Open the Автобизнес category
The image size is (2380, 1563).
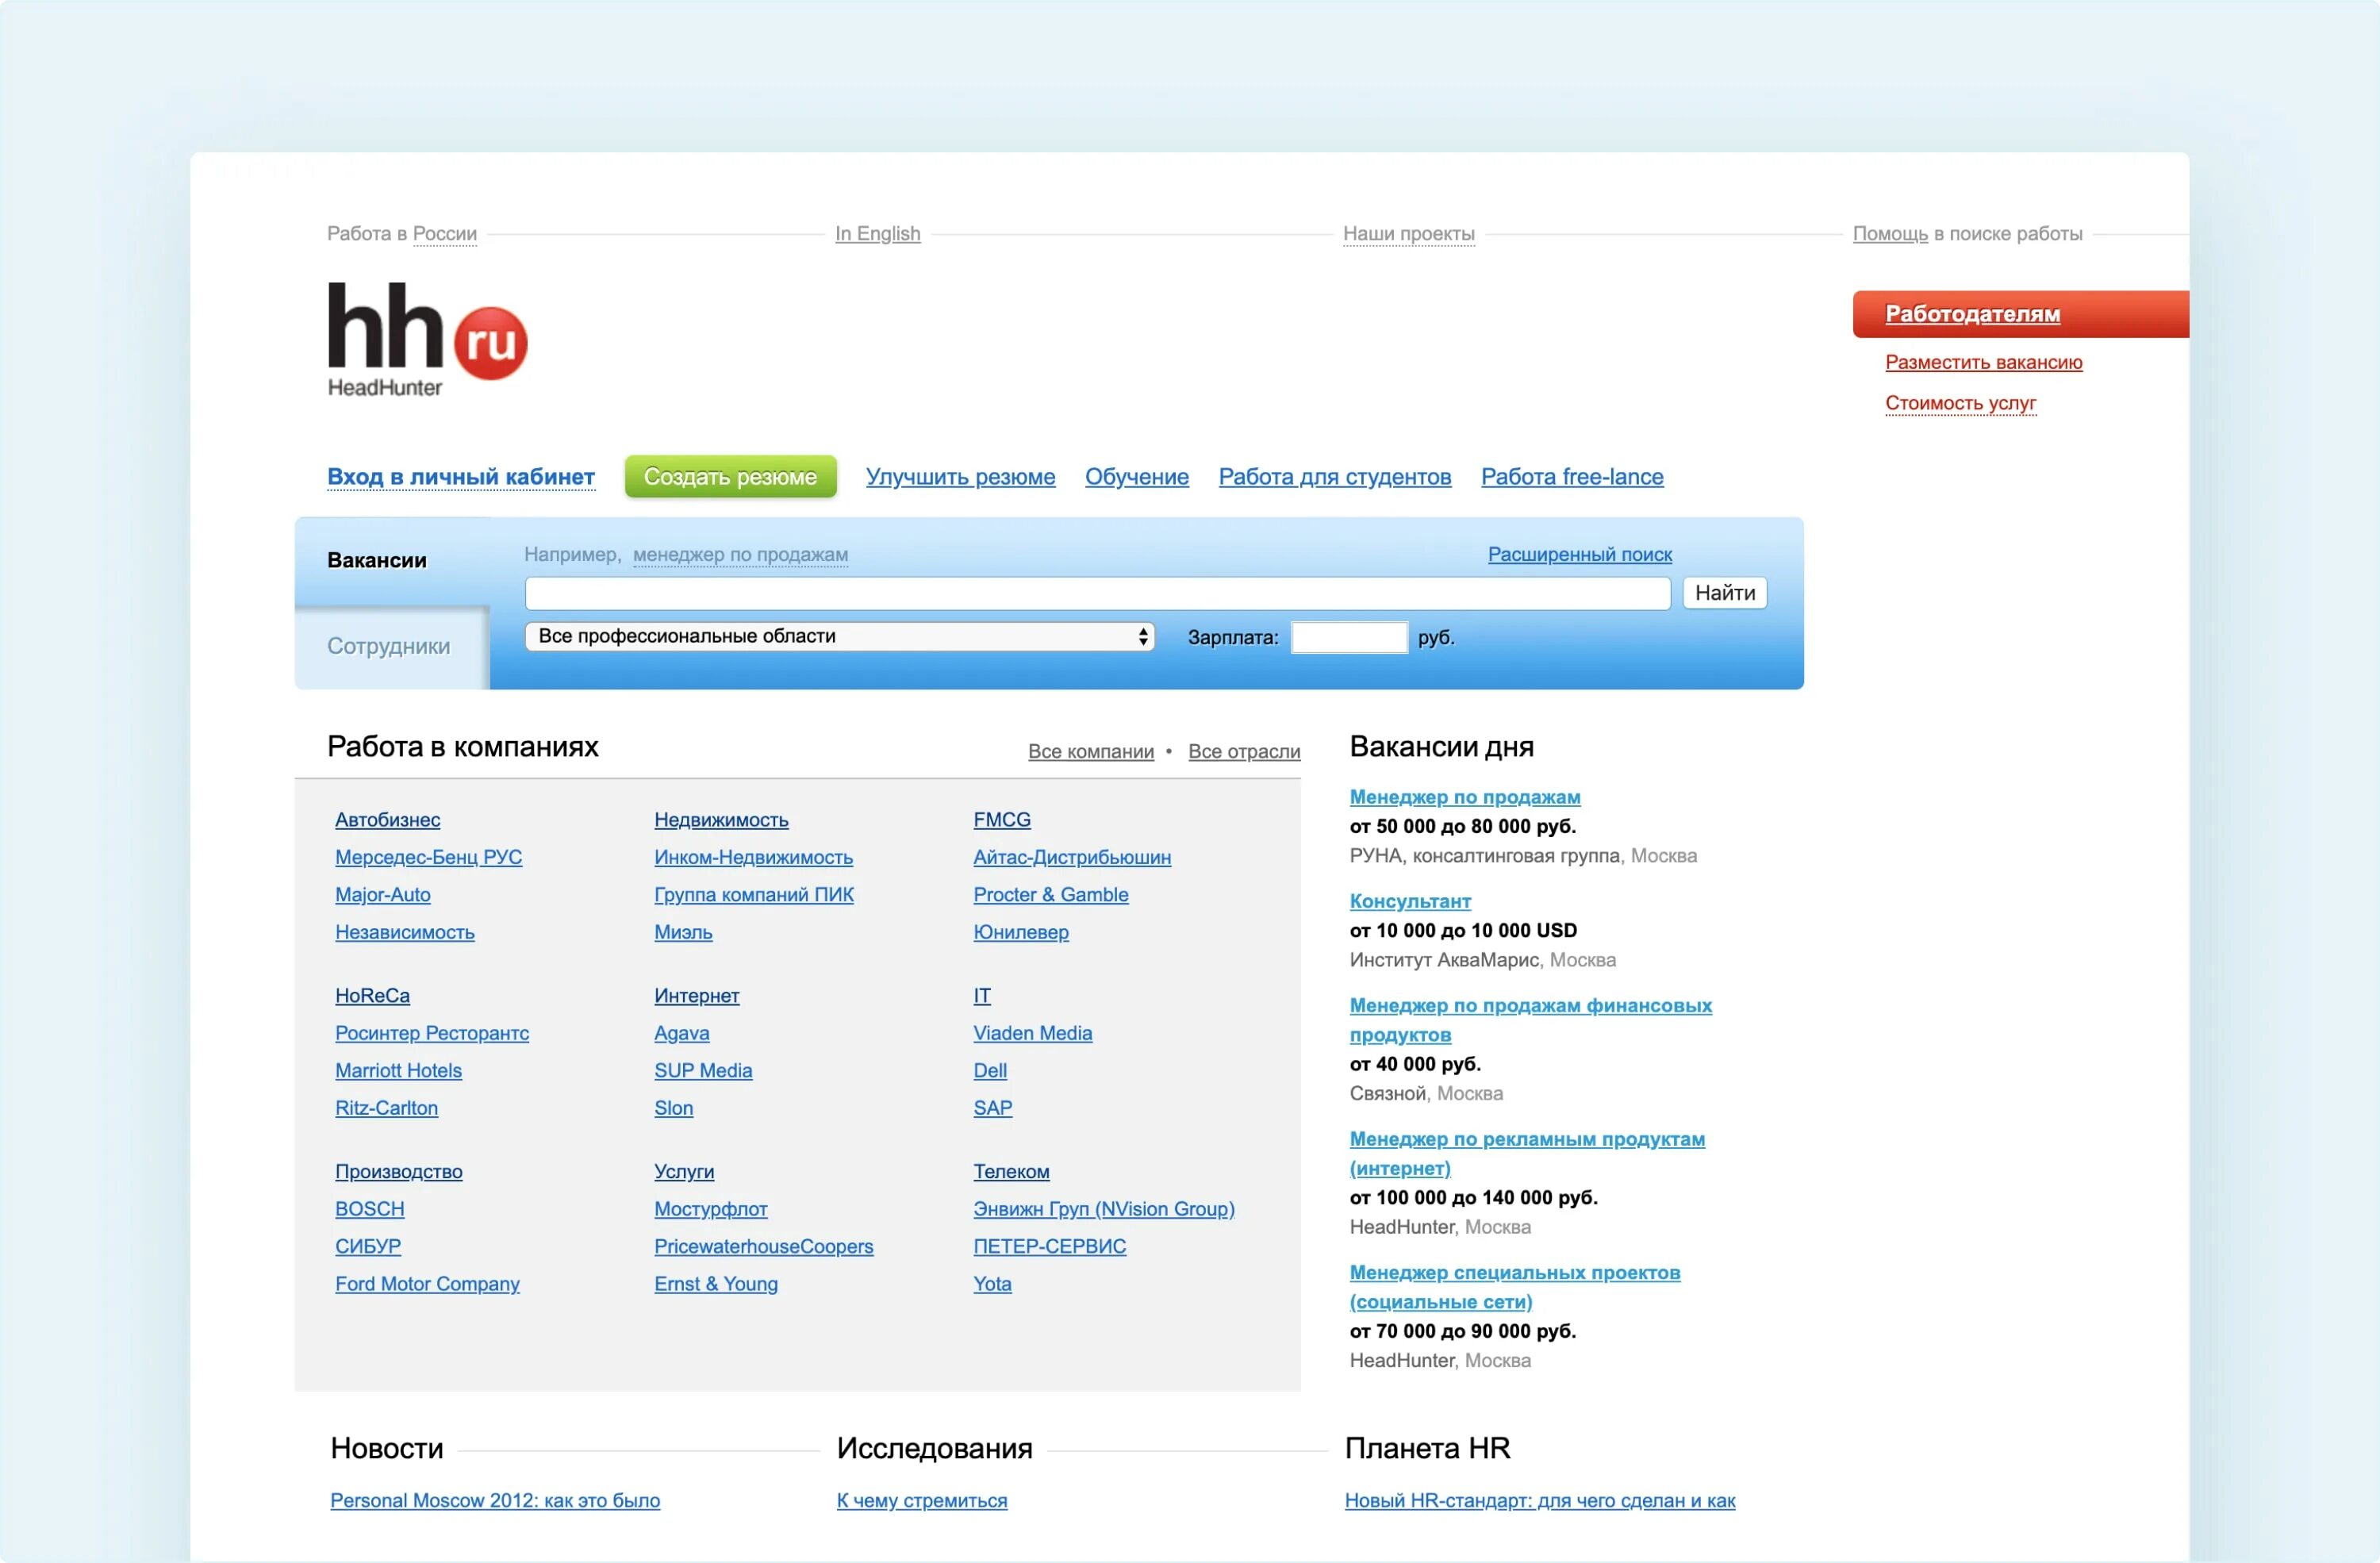pyautogui.click(x=387, y=820)
